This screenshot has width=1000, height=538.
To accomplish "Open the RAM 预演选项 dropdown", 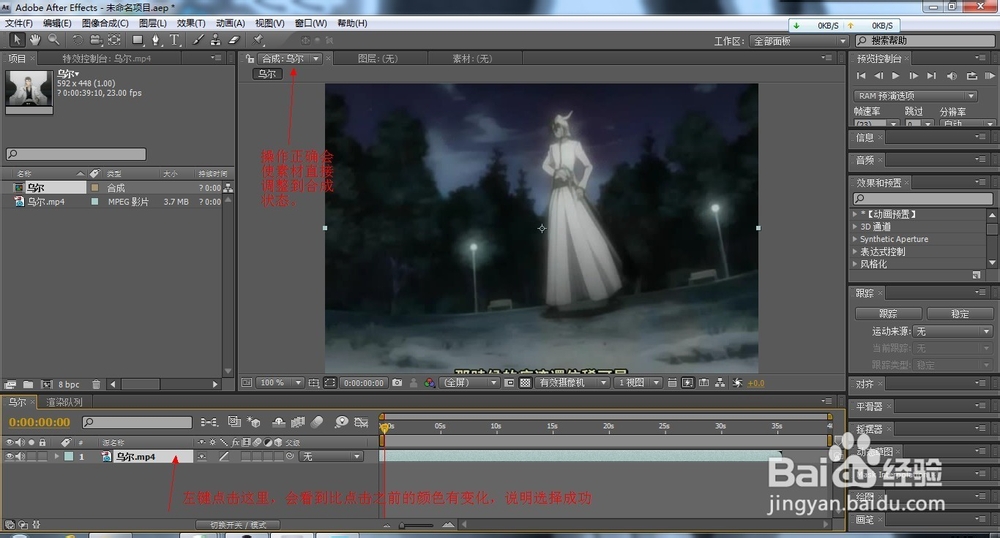I will (x=915, y=96).
